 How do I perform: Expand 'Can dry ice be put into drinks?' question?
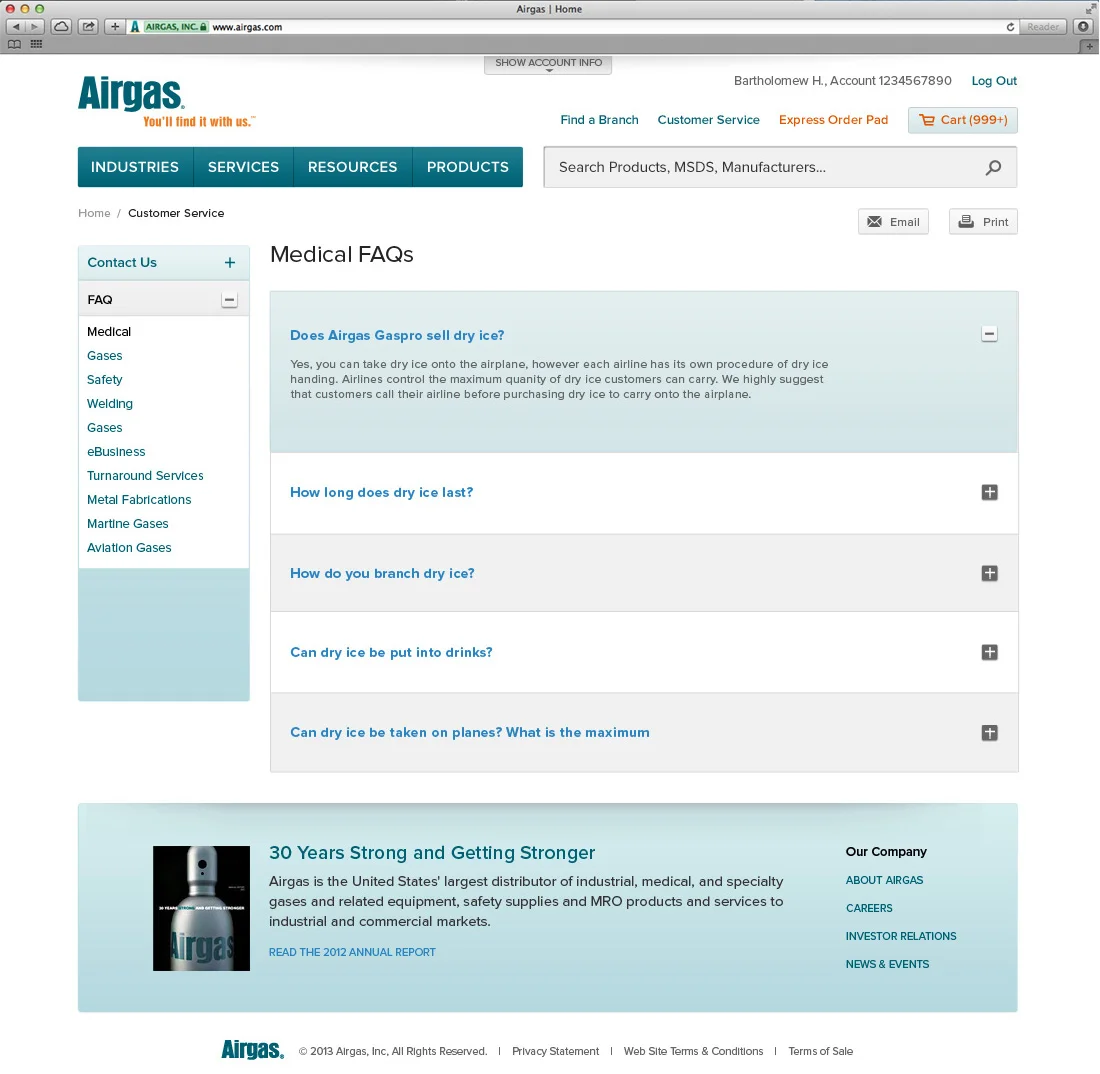pyautogui.click(x=989, y=652)
